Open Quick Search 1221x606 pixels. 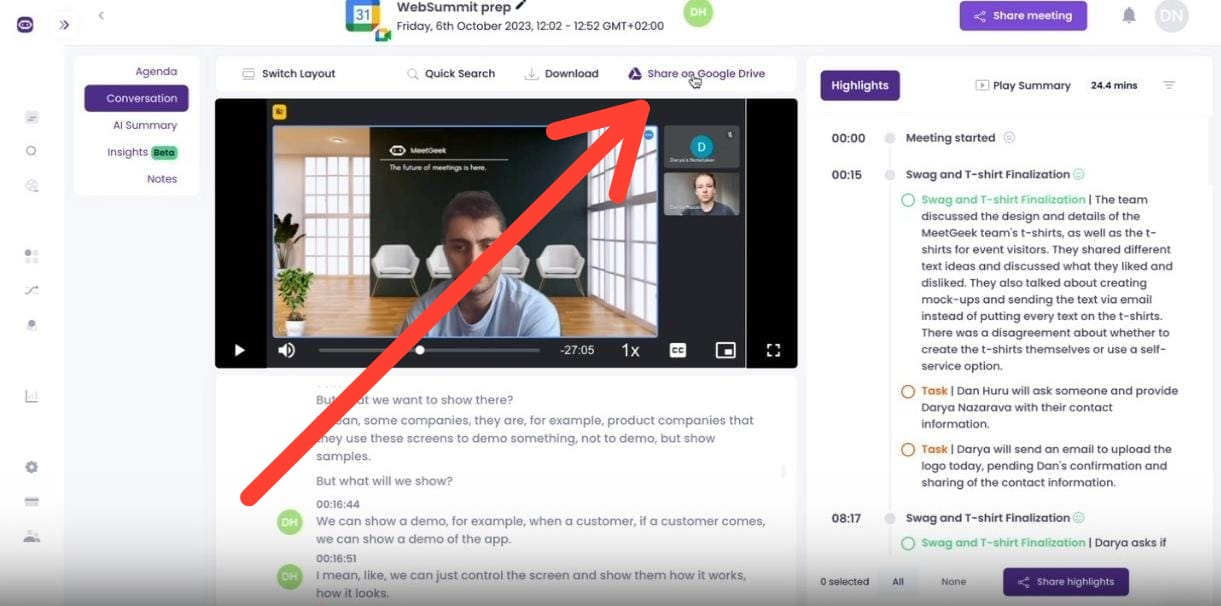[451, 74]
